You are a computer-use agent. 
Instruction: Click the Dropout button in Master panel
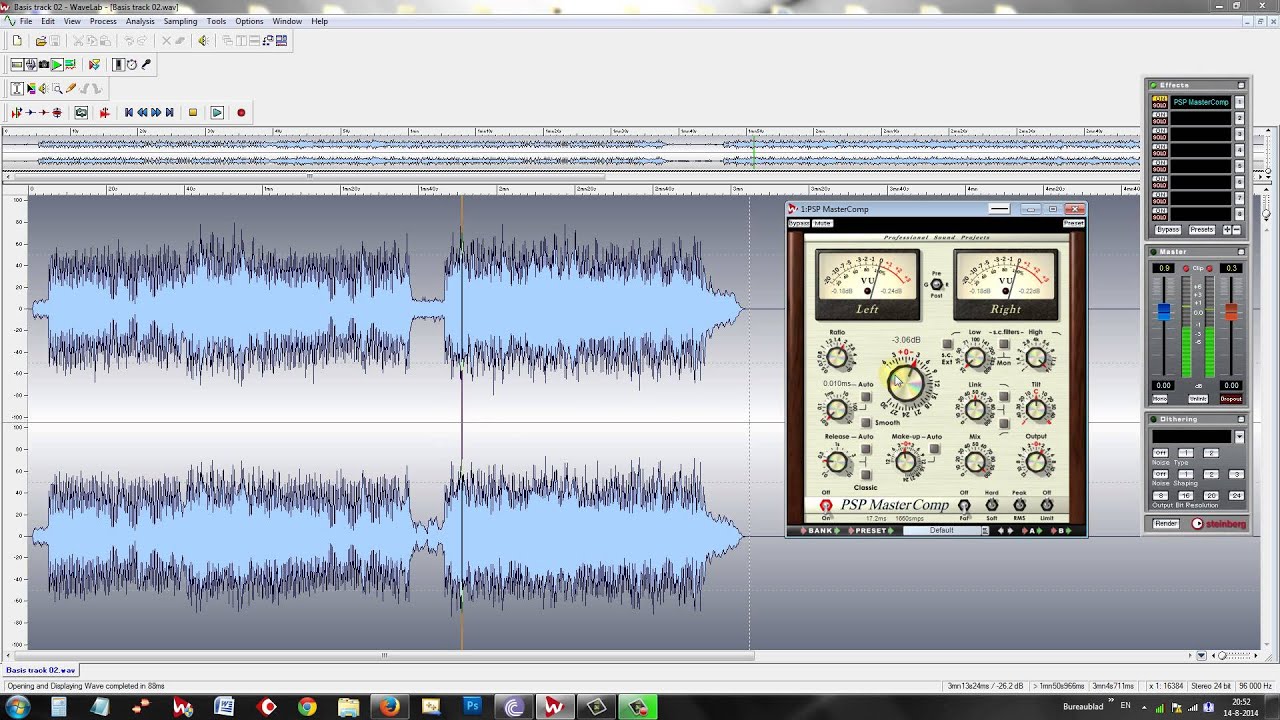pyautogui.click(x=1231, y=399)
